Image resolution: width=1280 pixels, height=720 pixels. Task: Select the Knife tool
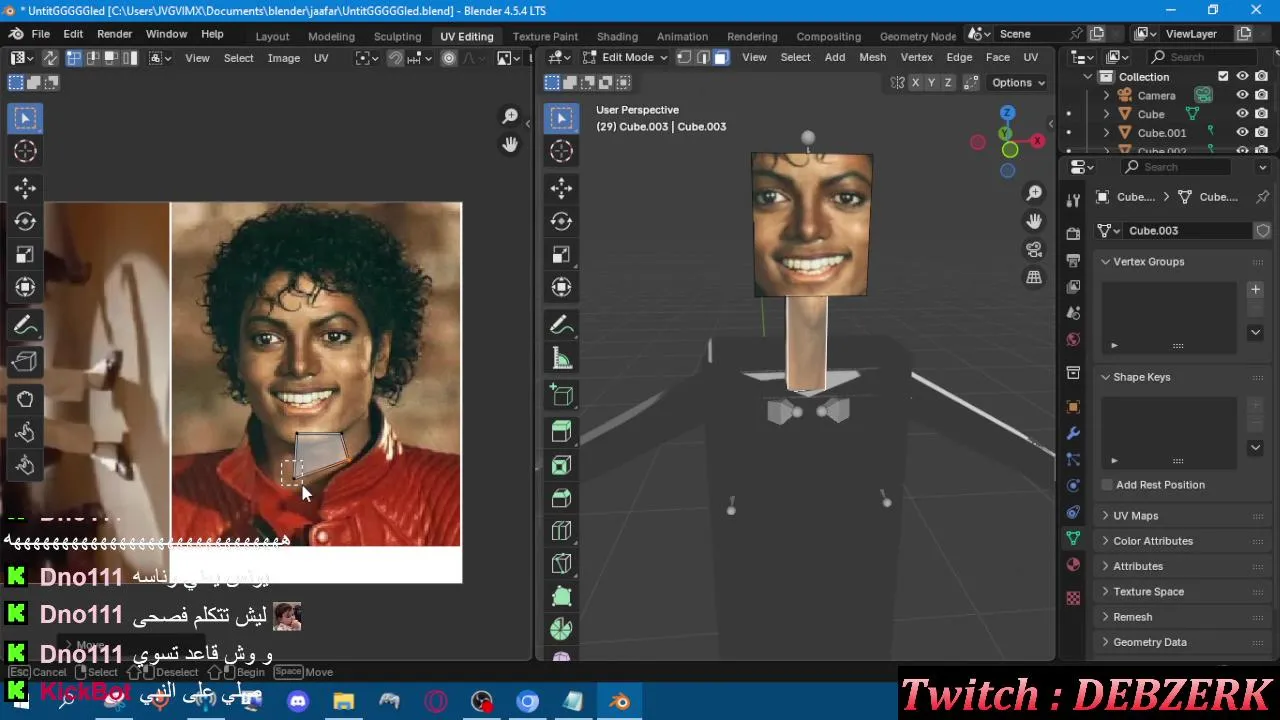coord(561,564)
